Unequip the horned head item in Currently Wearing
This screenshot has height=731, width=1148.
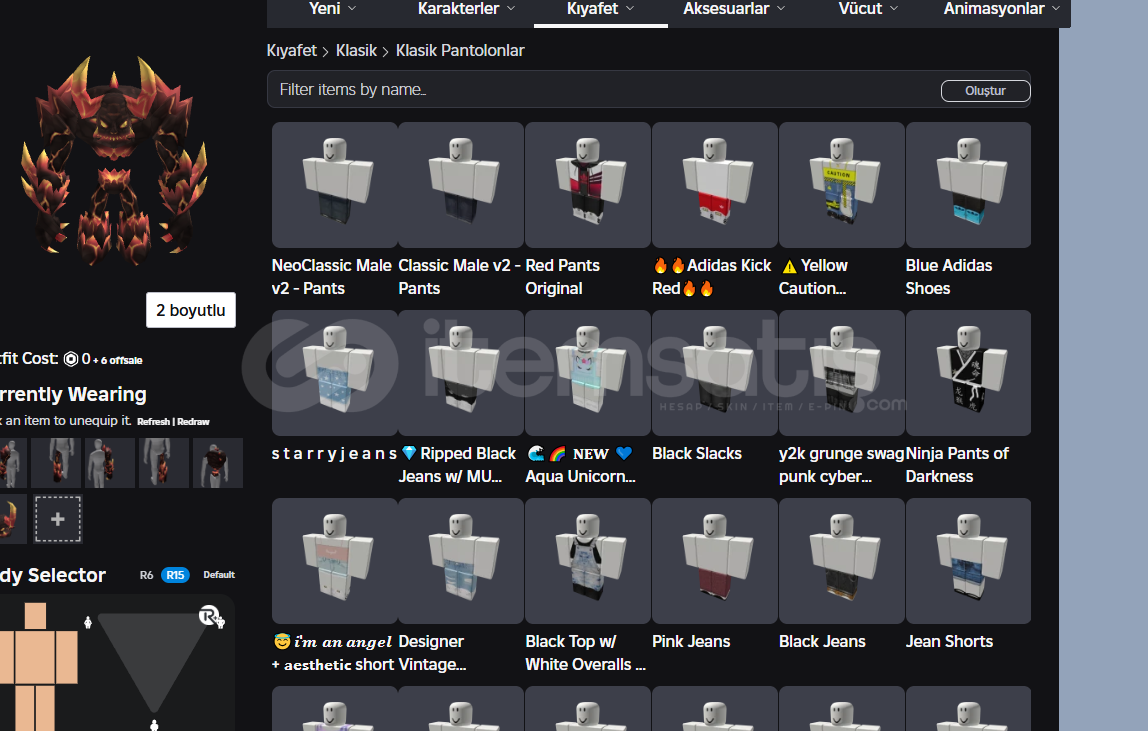coord(13,519)
